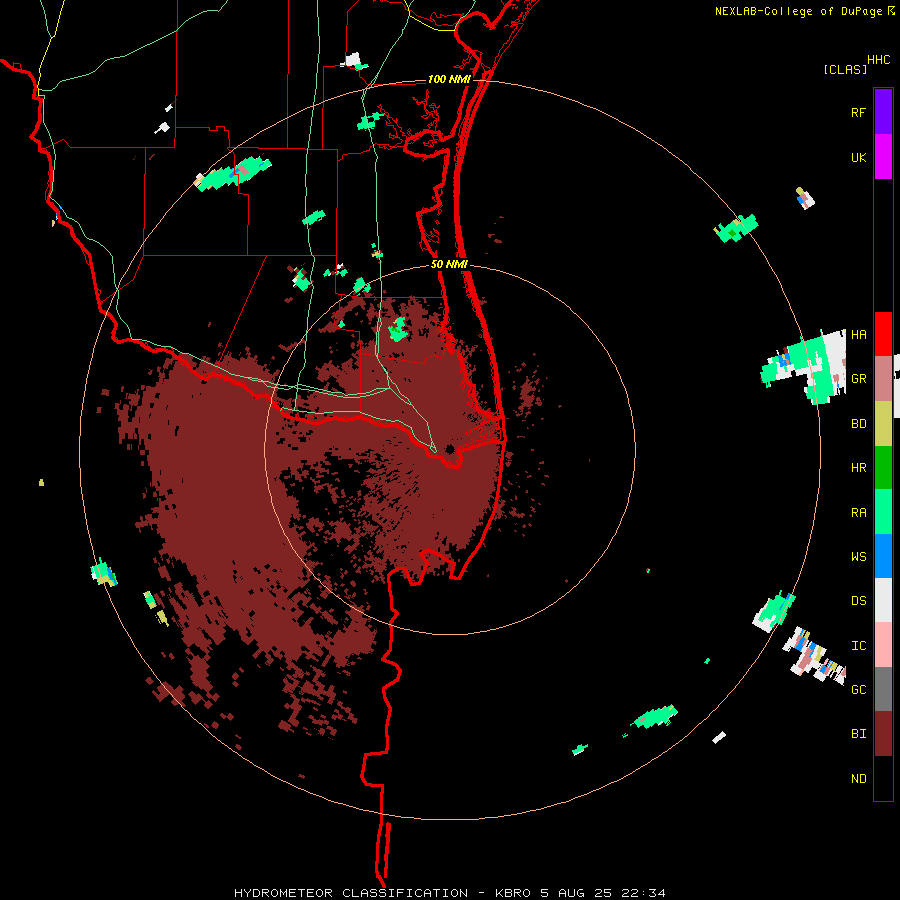Click the "BI" legend label
900x900 pixels.
[858, 734]
